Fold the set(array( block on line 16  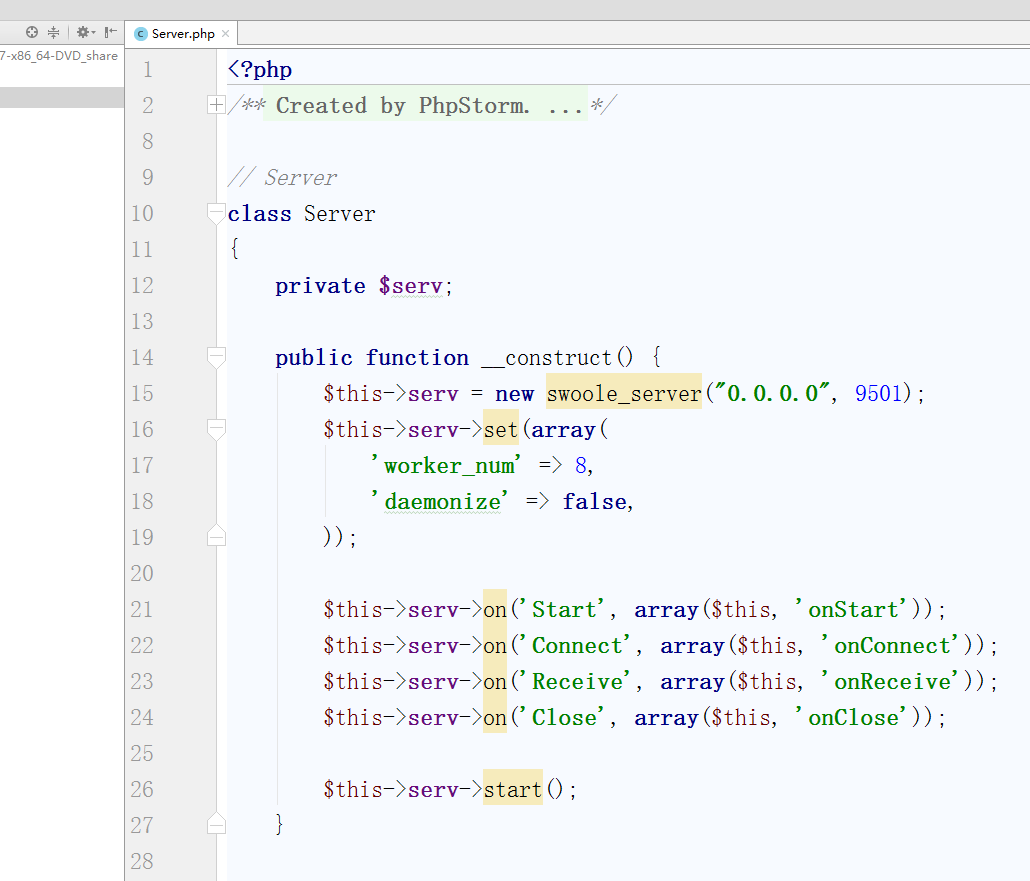[x=215, y=429]
